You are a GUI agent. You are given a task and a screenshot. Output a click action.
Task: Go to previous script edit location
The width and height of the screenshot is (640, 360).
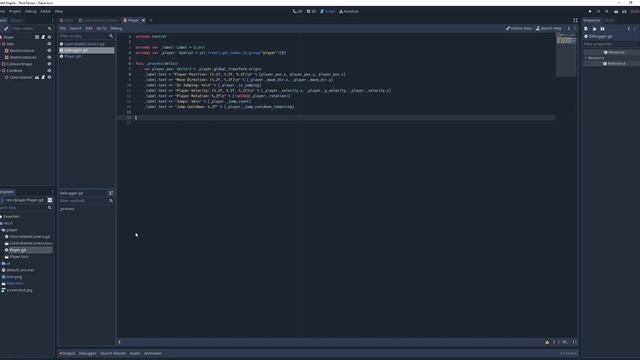click(569, 28)
